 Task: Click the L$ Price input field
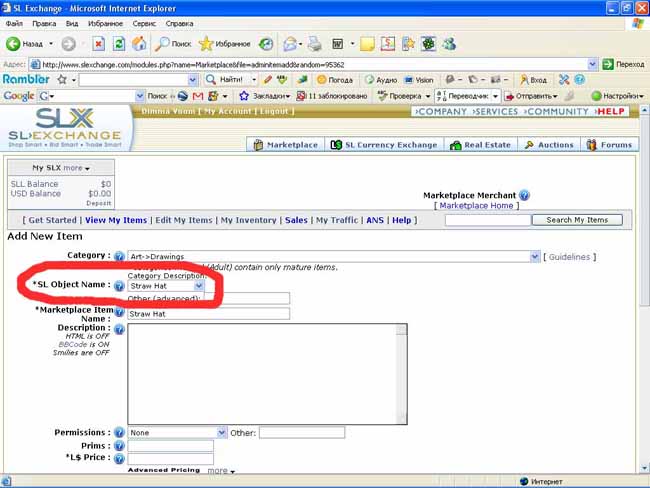(x=170, y=459)
